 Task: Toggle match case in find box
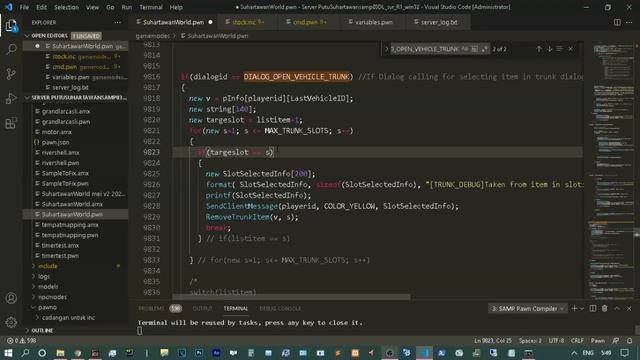pos(465,49)
